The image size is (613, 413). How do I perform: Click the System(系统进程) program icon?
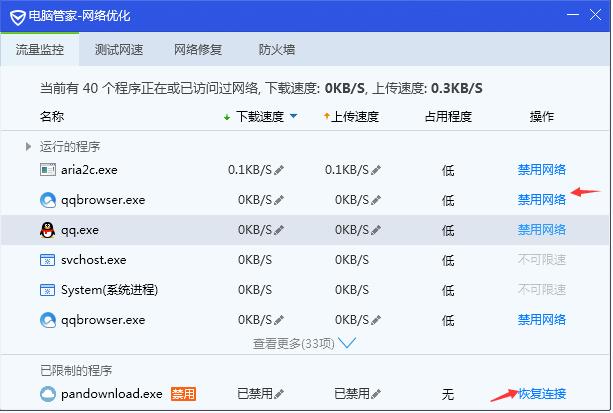47,290
